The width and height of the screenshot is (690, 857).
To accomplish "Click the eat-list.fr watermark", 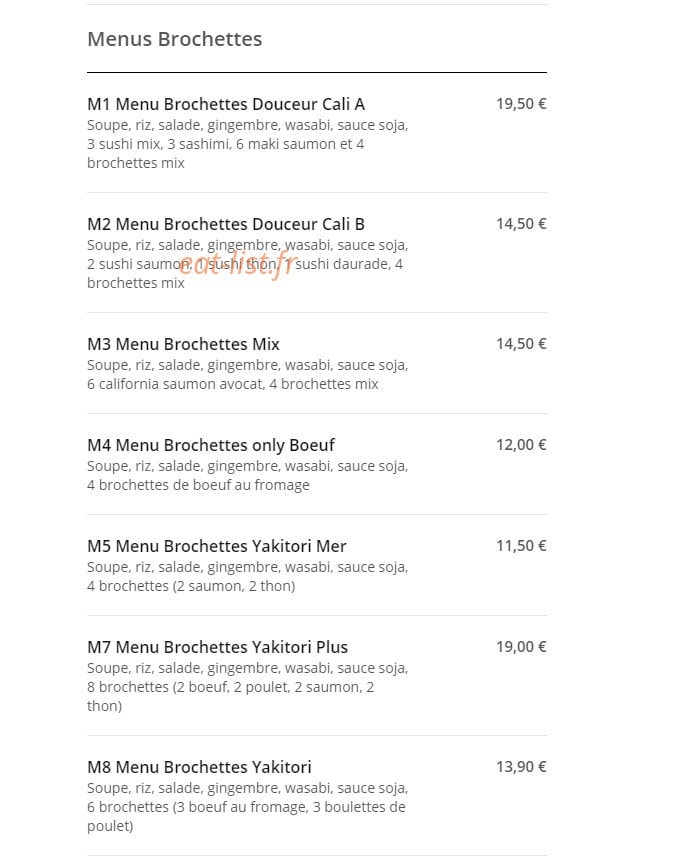I will click(237, 264).
